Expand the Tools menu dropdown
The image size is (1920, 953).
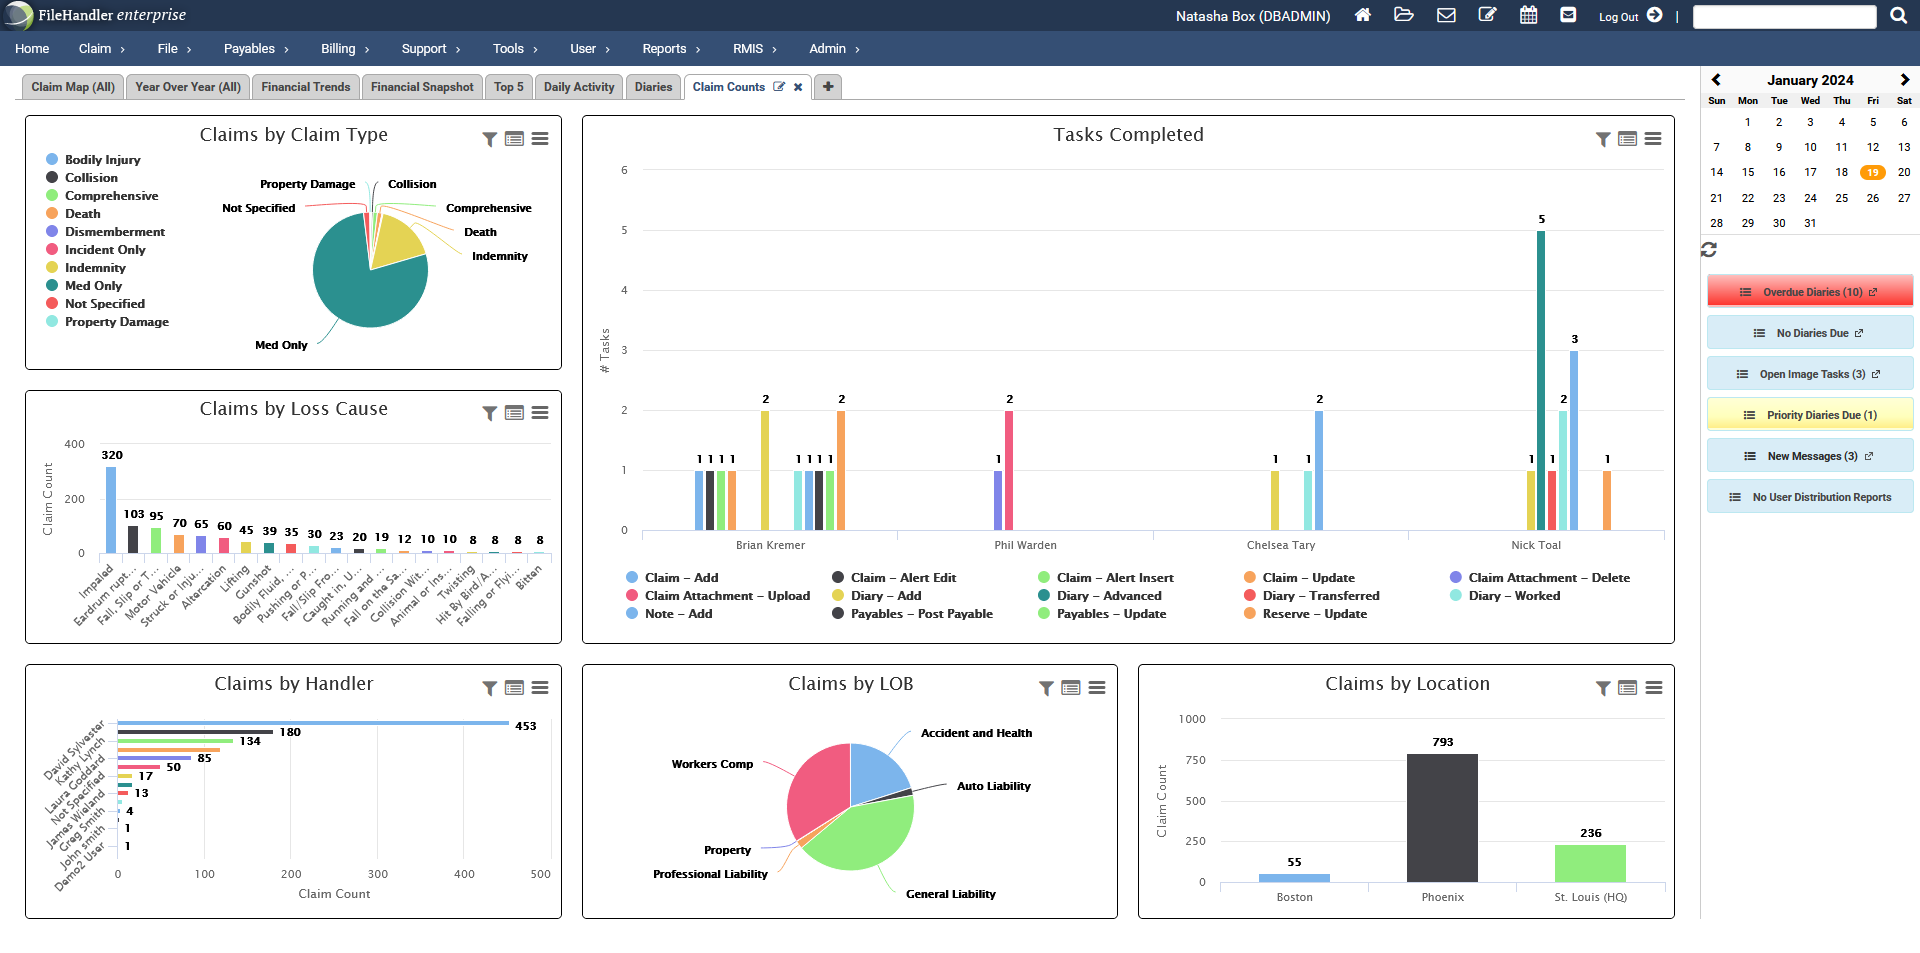[514, 48]
